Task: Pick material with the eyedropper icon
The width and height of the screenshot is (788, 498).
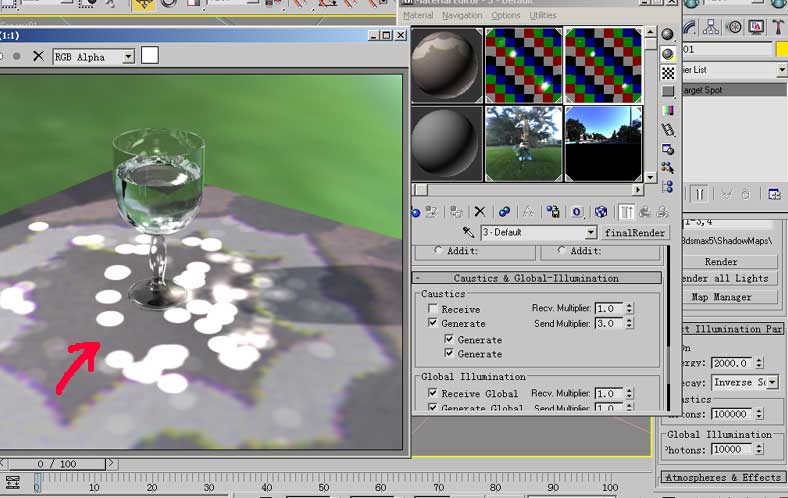Action: pyautogui.click(x=468, y=232)
